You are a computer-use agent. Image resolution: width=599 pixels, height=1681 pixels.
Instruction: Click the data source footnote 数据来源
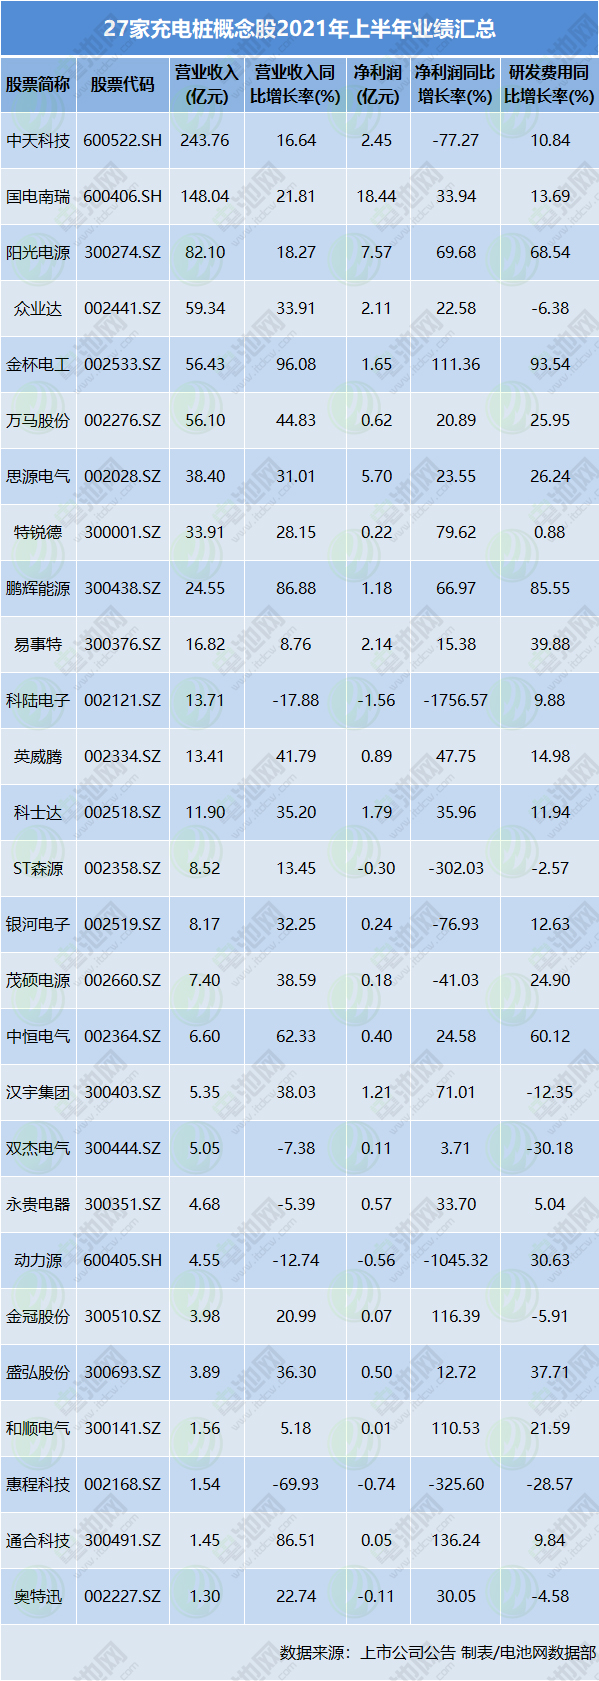pyautogui.click(x=438, y=1652)
